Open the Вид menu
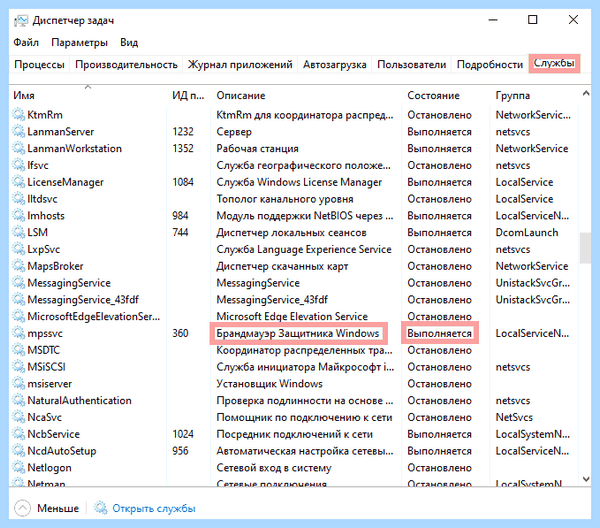Viewport: 600px width, 528px height. (129, 42)
